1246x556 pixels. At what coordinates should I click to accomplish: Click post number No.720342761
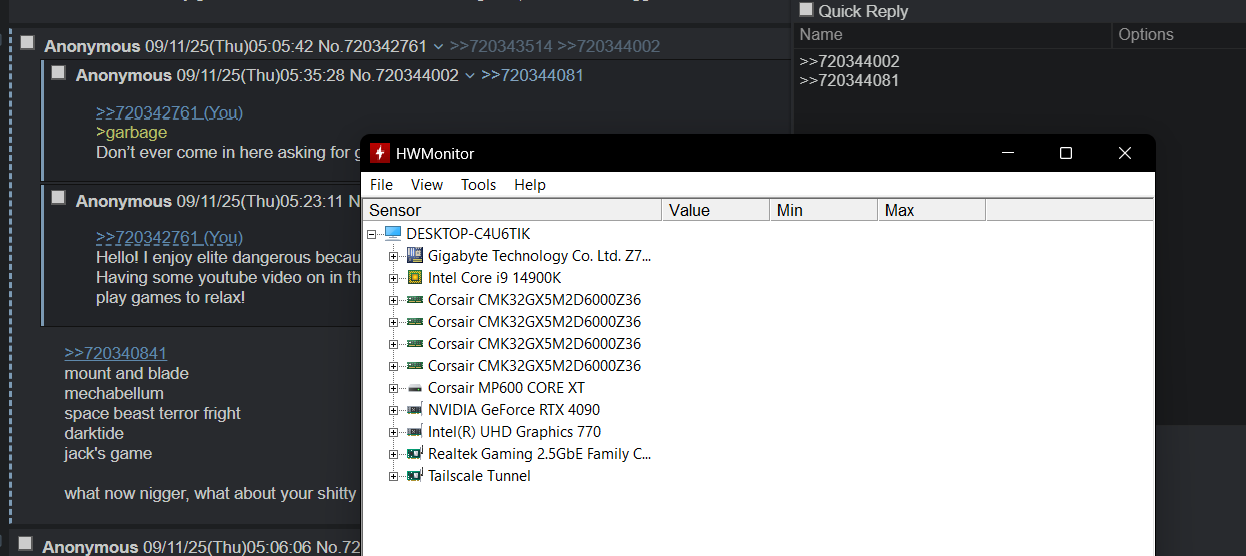(x=372, y=46)
